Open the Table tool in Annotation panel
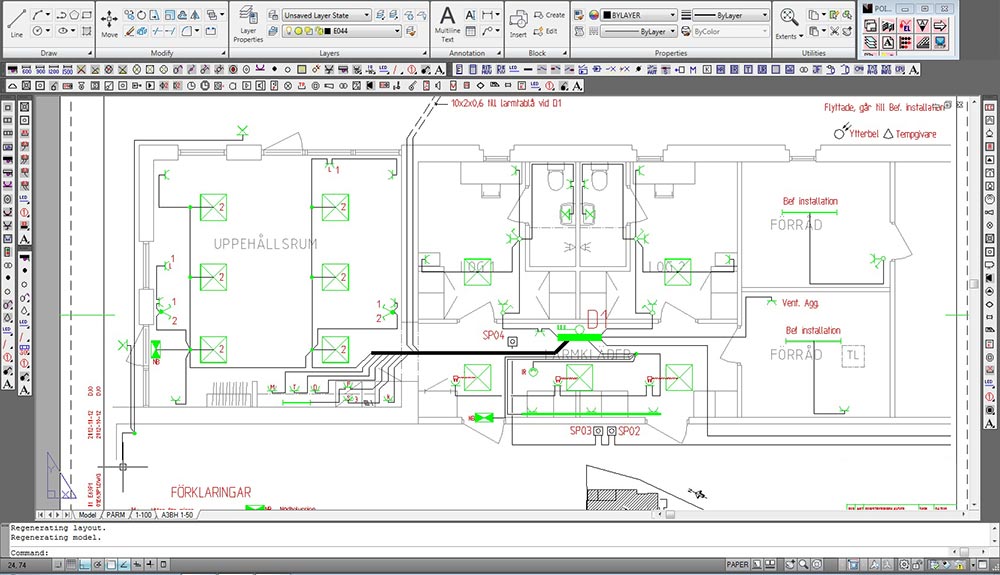The width and height of the screenshot is (1000, 575). click(x=471, y=31)
